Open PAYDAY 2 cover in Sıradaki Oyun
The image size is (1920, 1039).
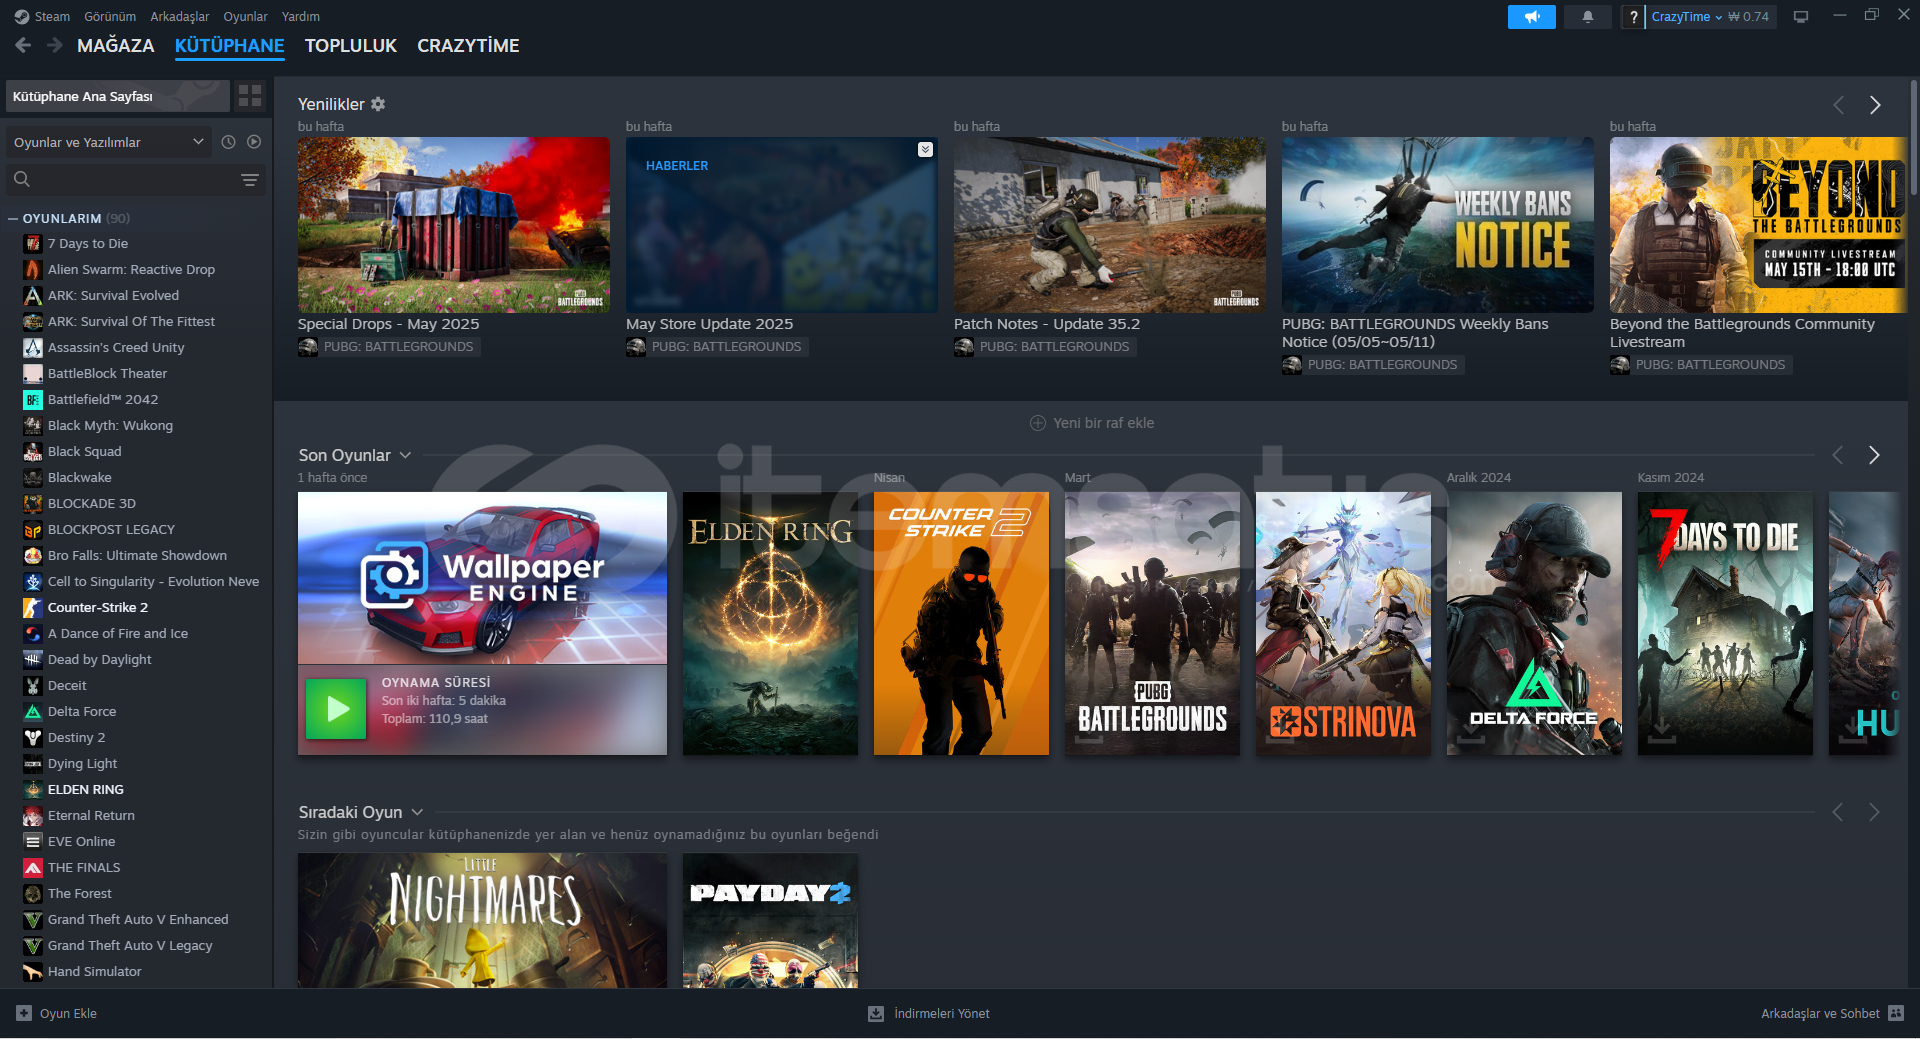770,920
